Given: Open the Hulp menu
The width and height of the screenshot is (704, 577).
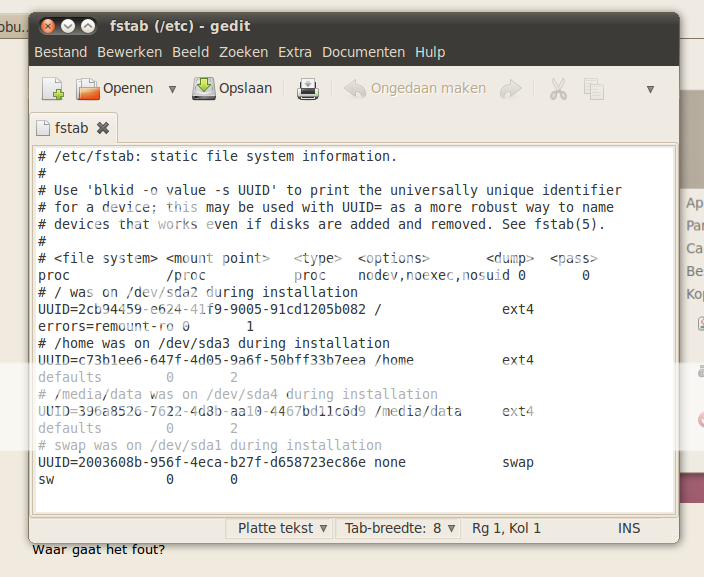Looking at the screenshot, I should tap(430, 52).
